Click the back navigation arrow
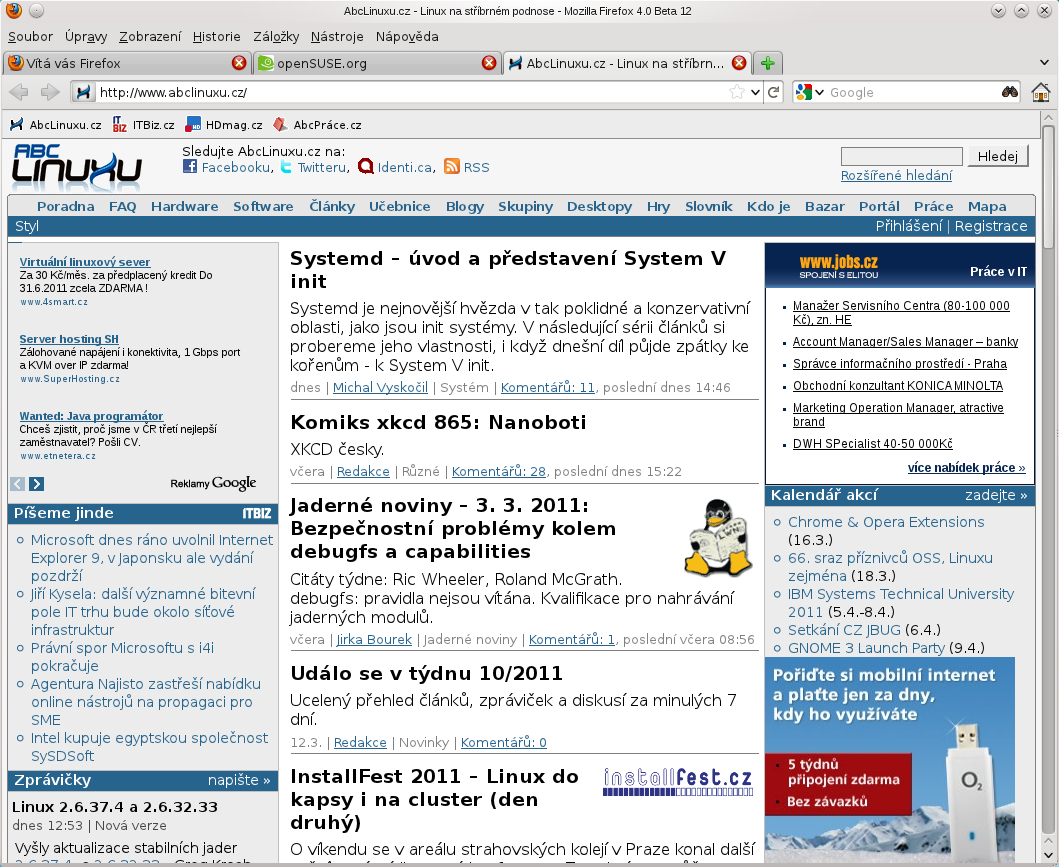 (19, 92)
